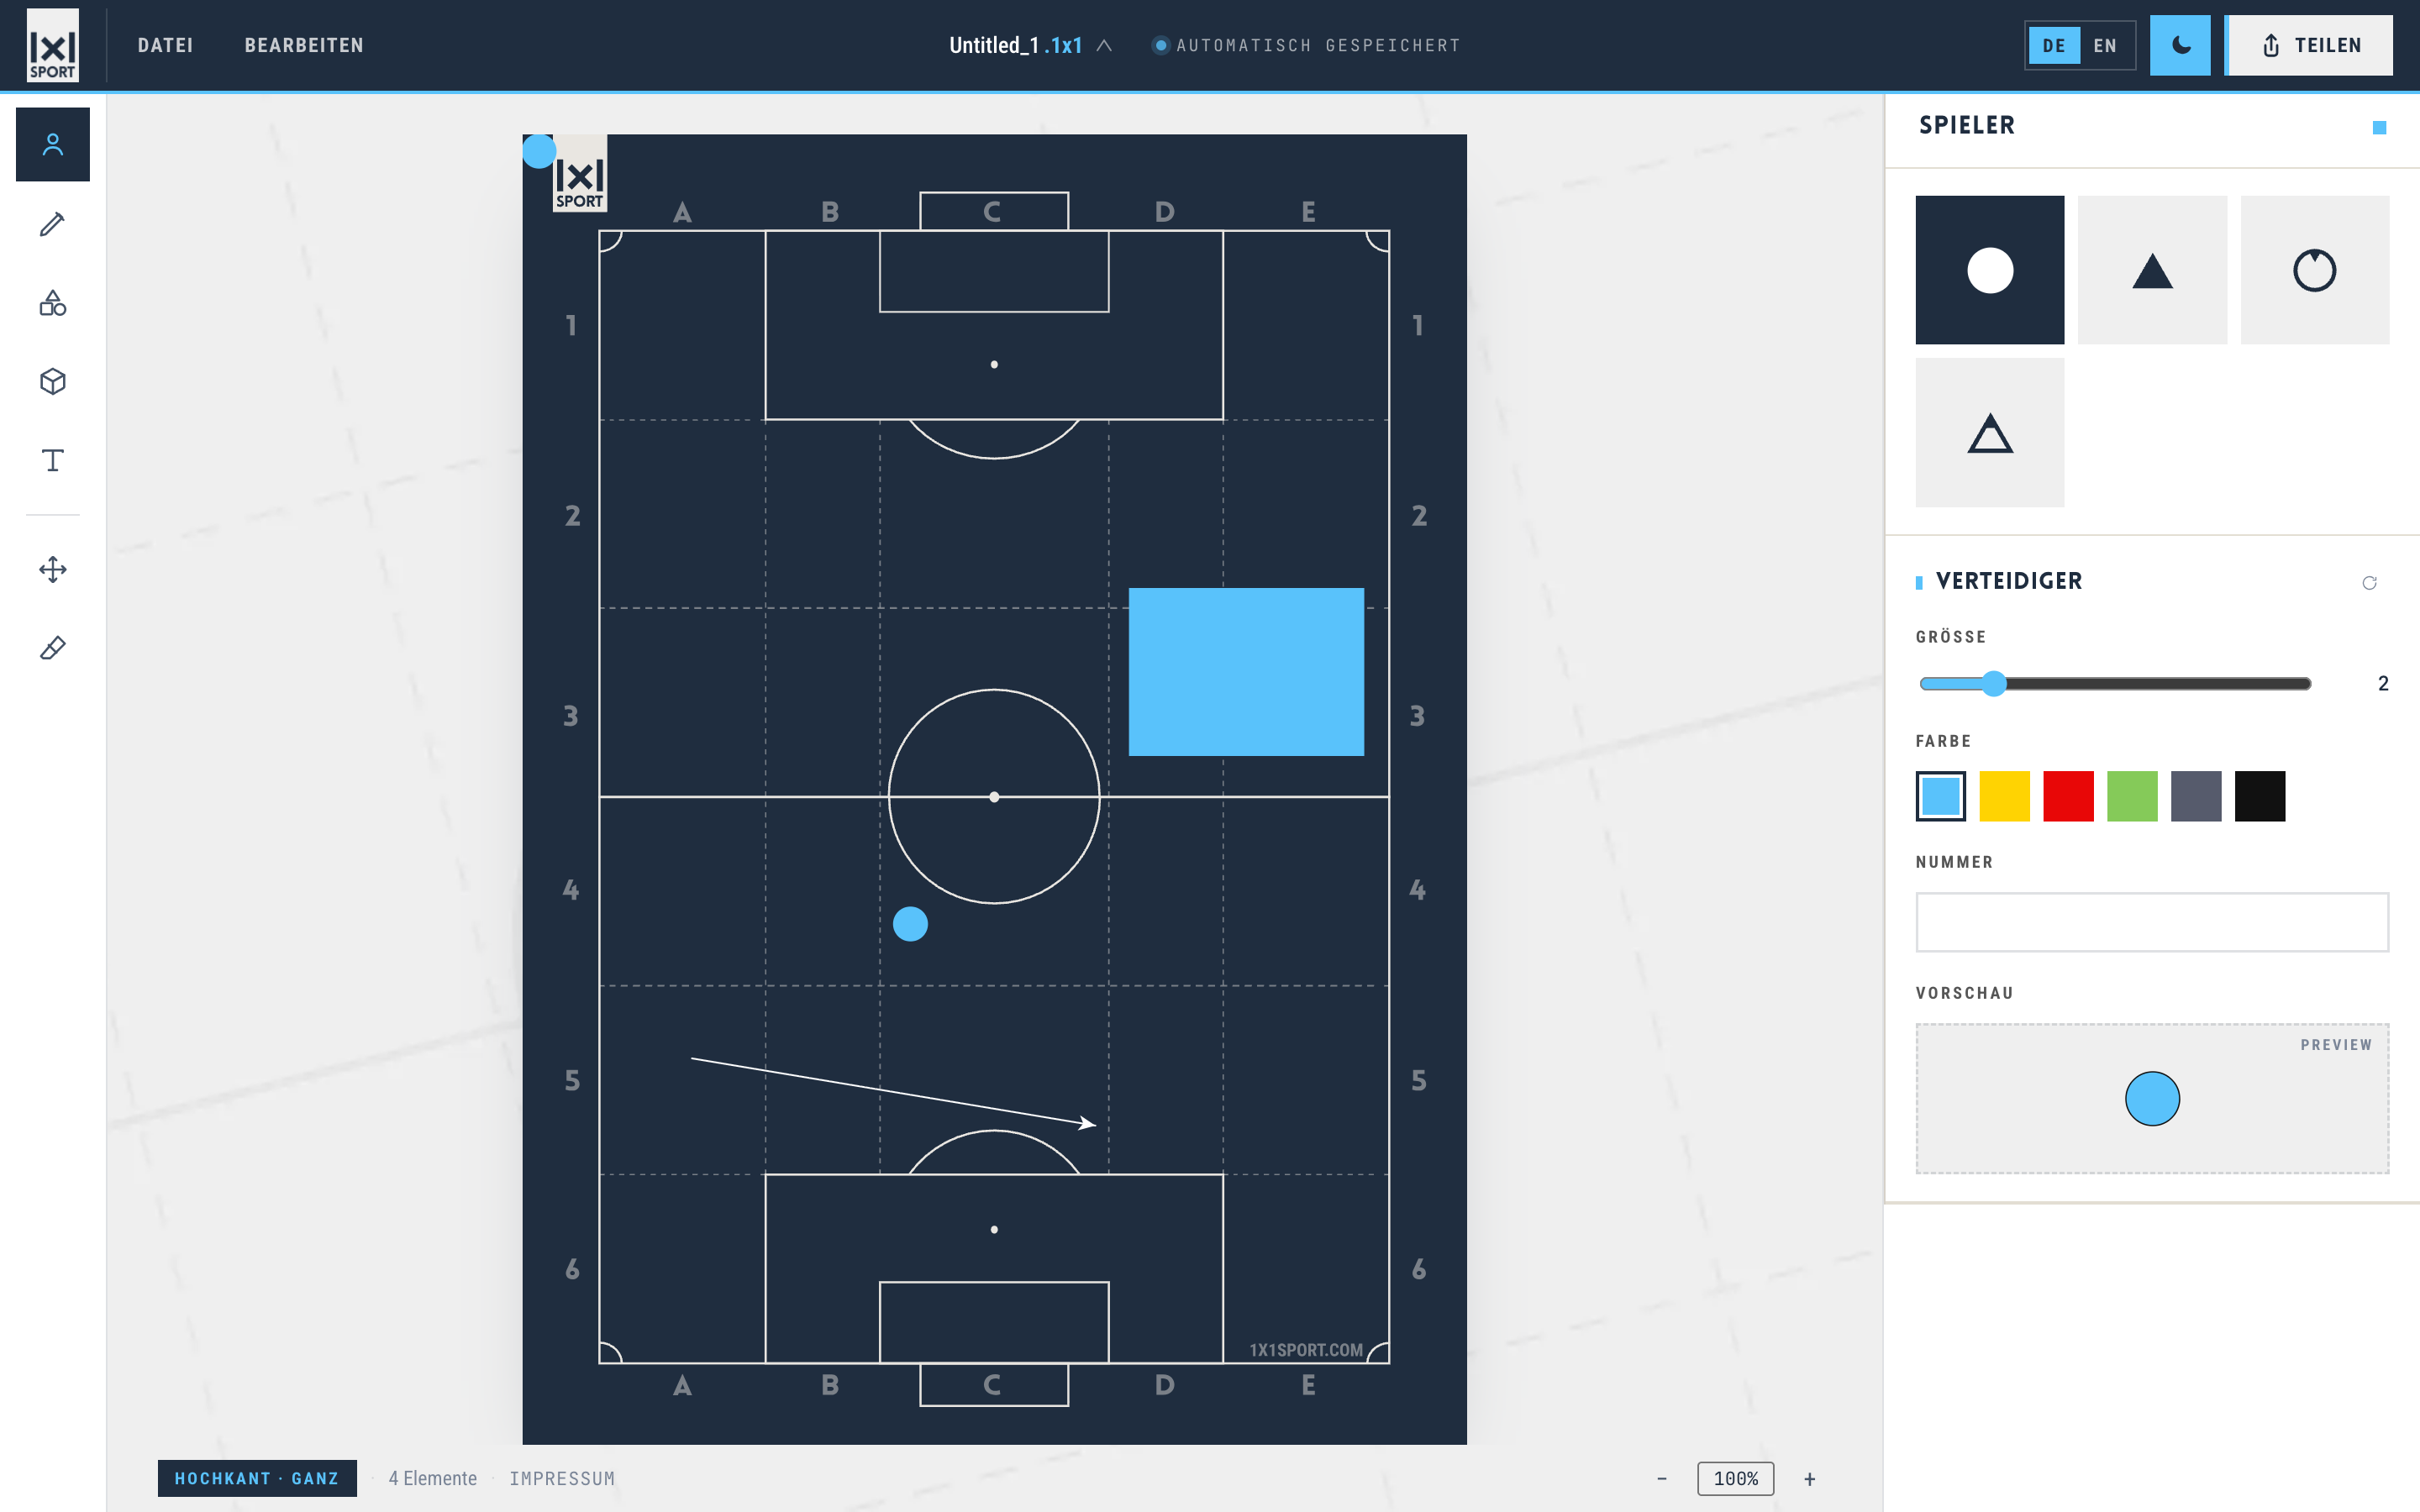The height and width of the screenshot is (1512, 2420).
Task: Open the Impressum link
Action: [x=562, y=1478]
